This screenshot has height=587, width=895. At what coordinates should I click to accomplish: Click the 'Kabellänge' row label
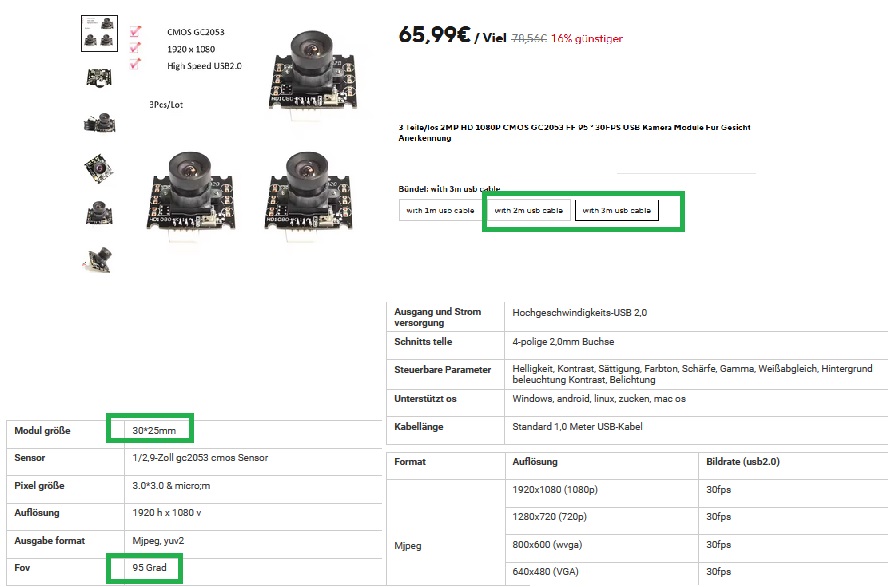click(419, 427)
